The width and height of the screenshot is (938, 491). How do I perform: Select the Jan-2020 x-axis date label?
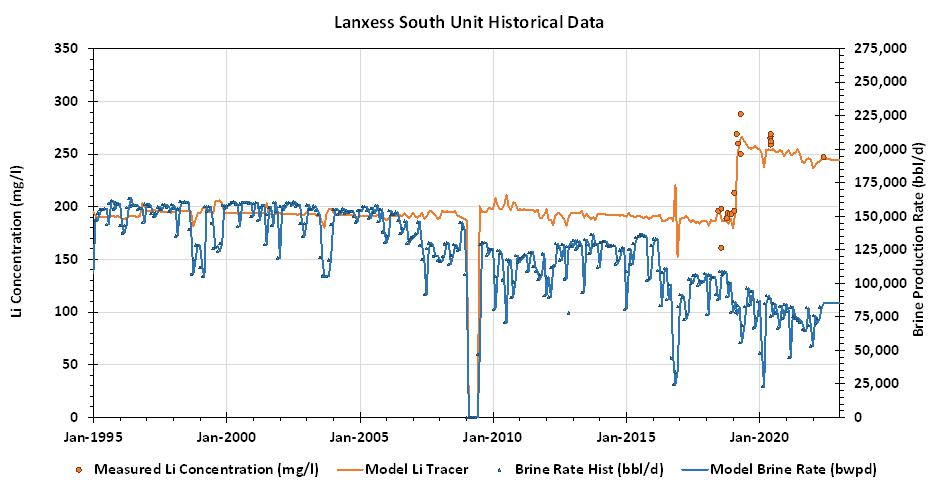pyautogui.click(x=759, y=436)
